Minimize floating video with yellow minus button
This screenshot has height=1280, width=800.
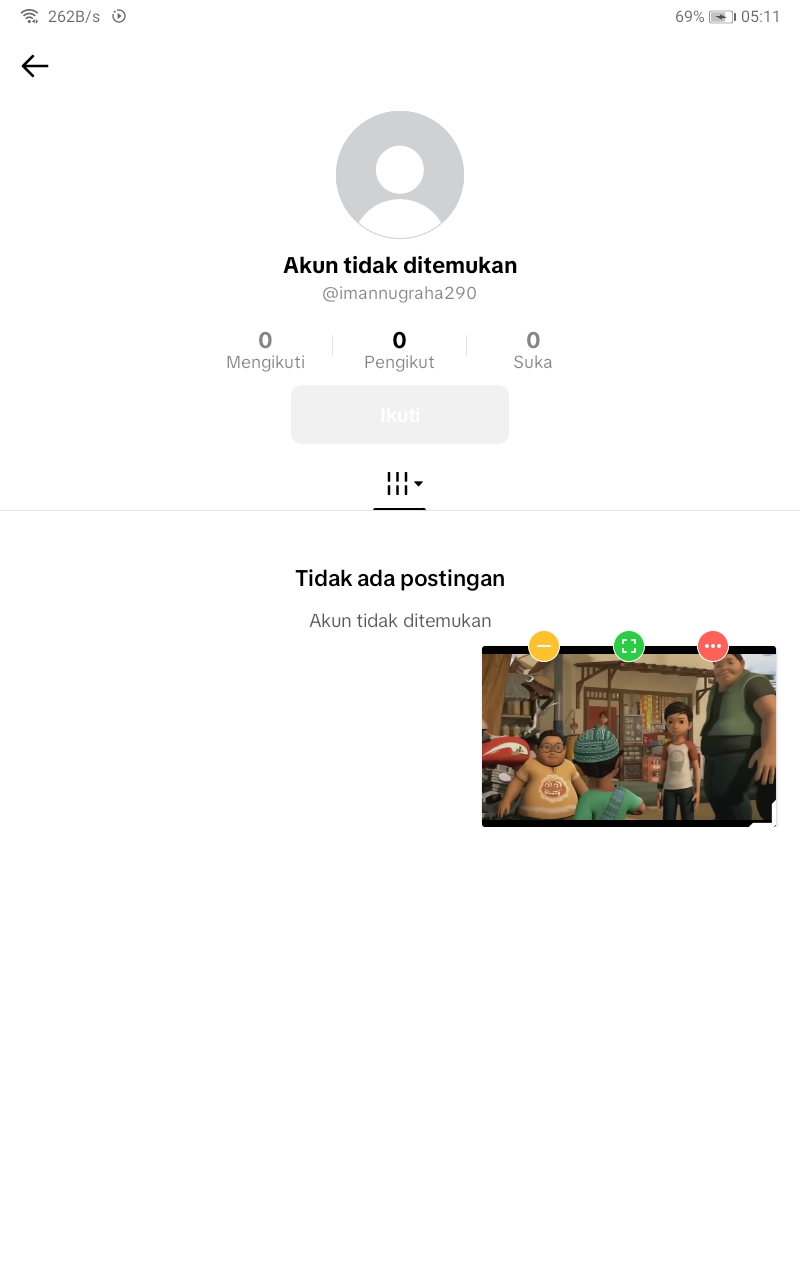[x=544, y=646]
